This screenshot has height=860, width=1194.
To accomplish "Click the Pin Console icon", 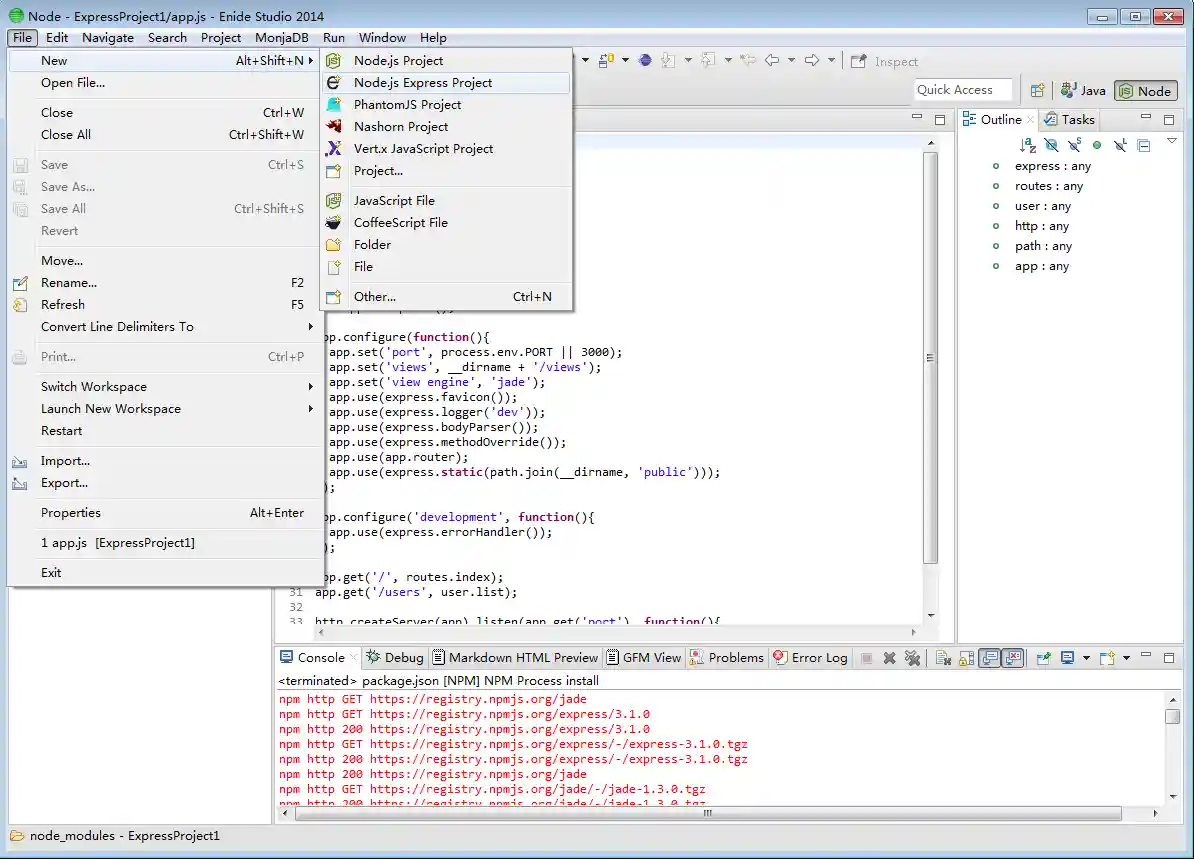I will coord(1043,658).
